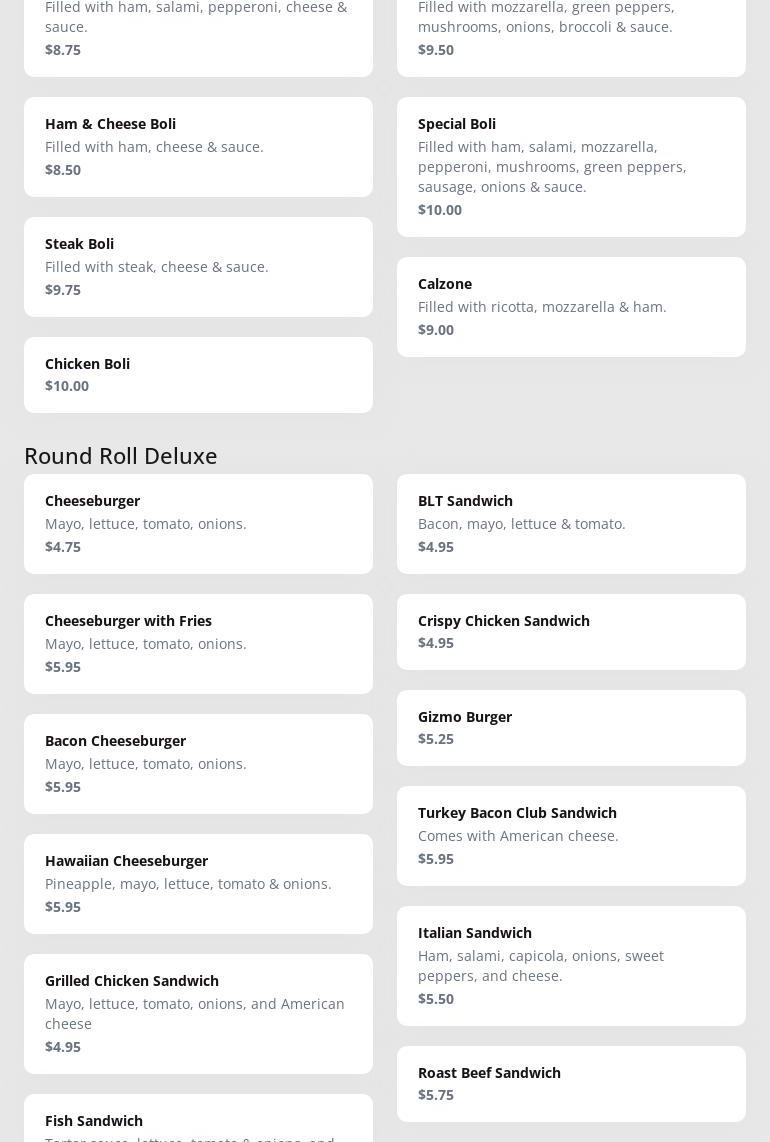Open the Special Boli menu card
The image size is (770, 1142).
point(571,167)
